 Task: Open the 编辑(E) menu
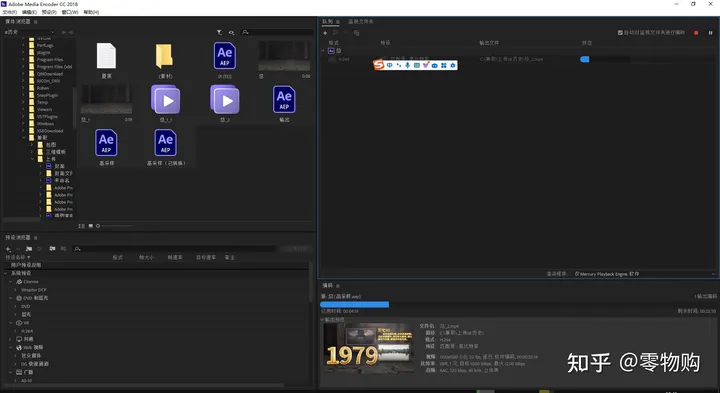[29, 12]
